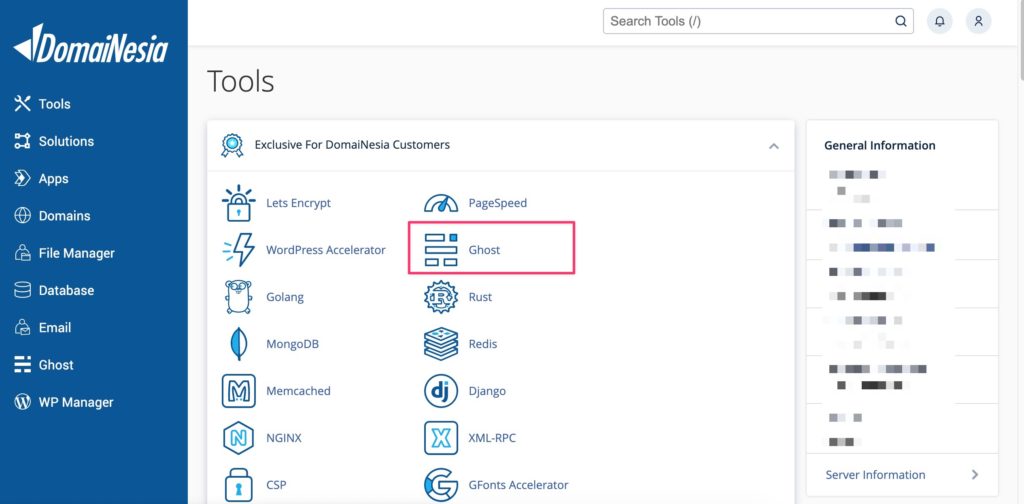Click the XML-RPC text link

(x=492, y=438)
